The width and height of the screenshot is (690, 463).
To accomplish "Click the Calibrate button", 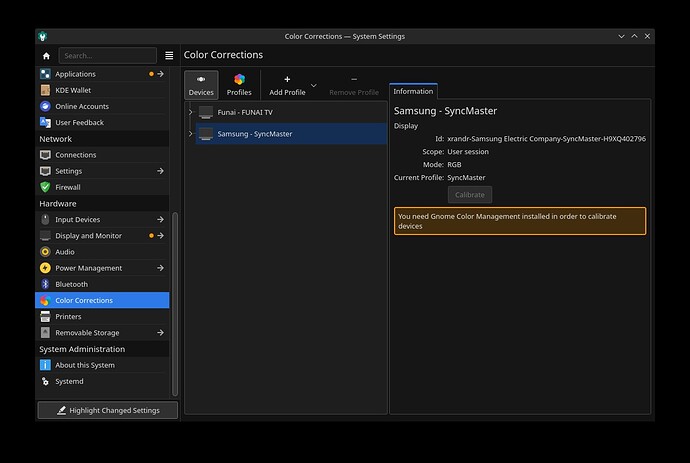I will [x=470, y=195].
